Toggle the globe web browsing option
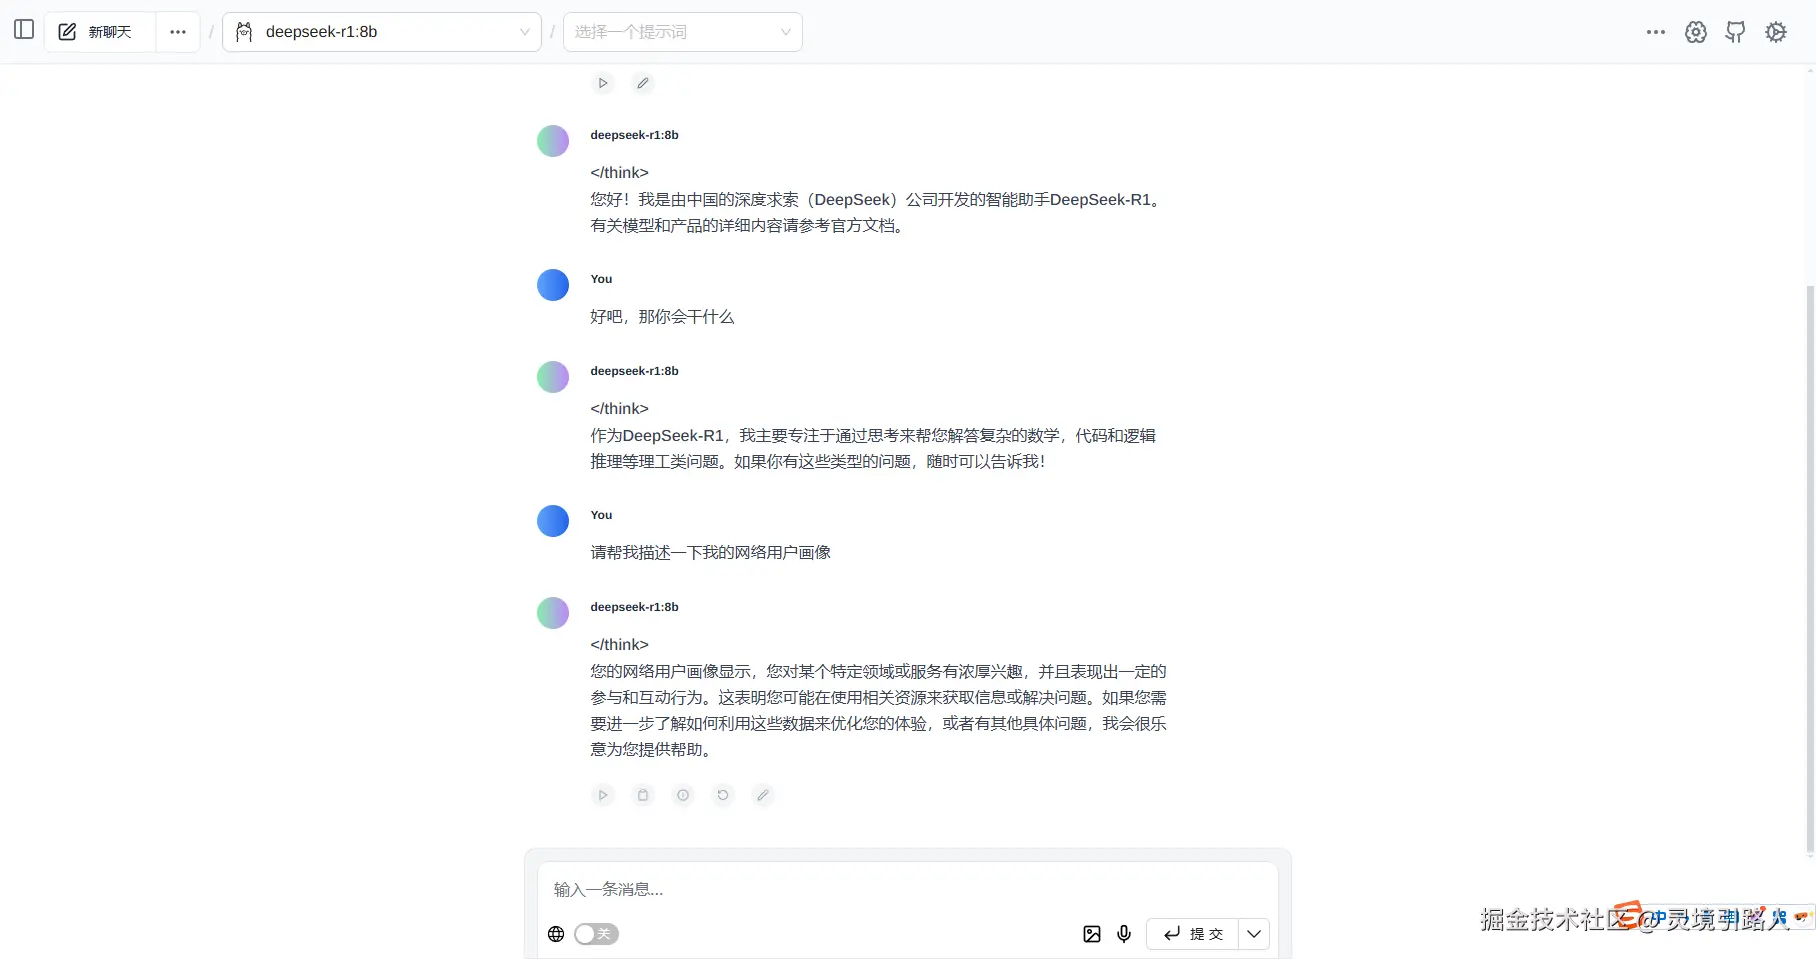The image size is (1816, 959). (x=556, y=934)
